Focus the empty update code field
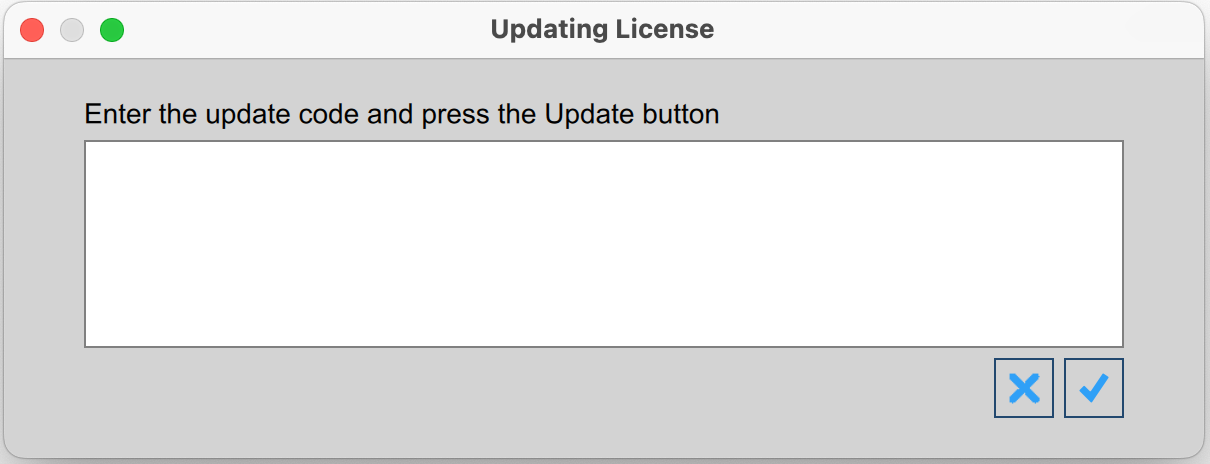1210x464 pixels. coord(604,244)
